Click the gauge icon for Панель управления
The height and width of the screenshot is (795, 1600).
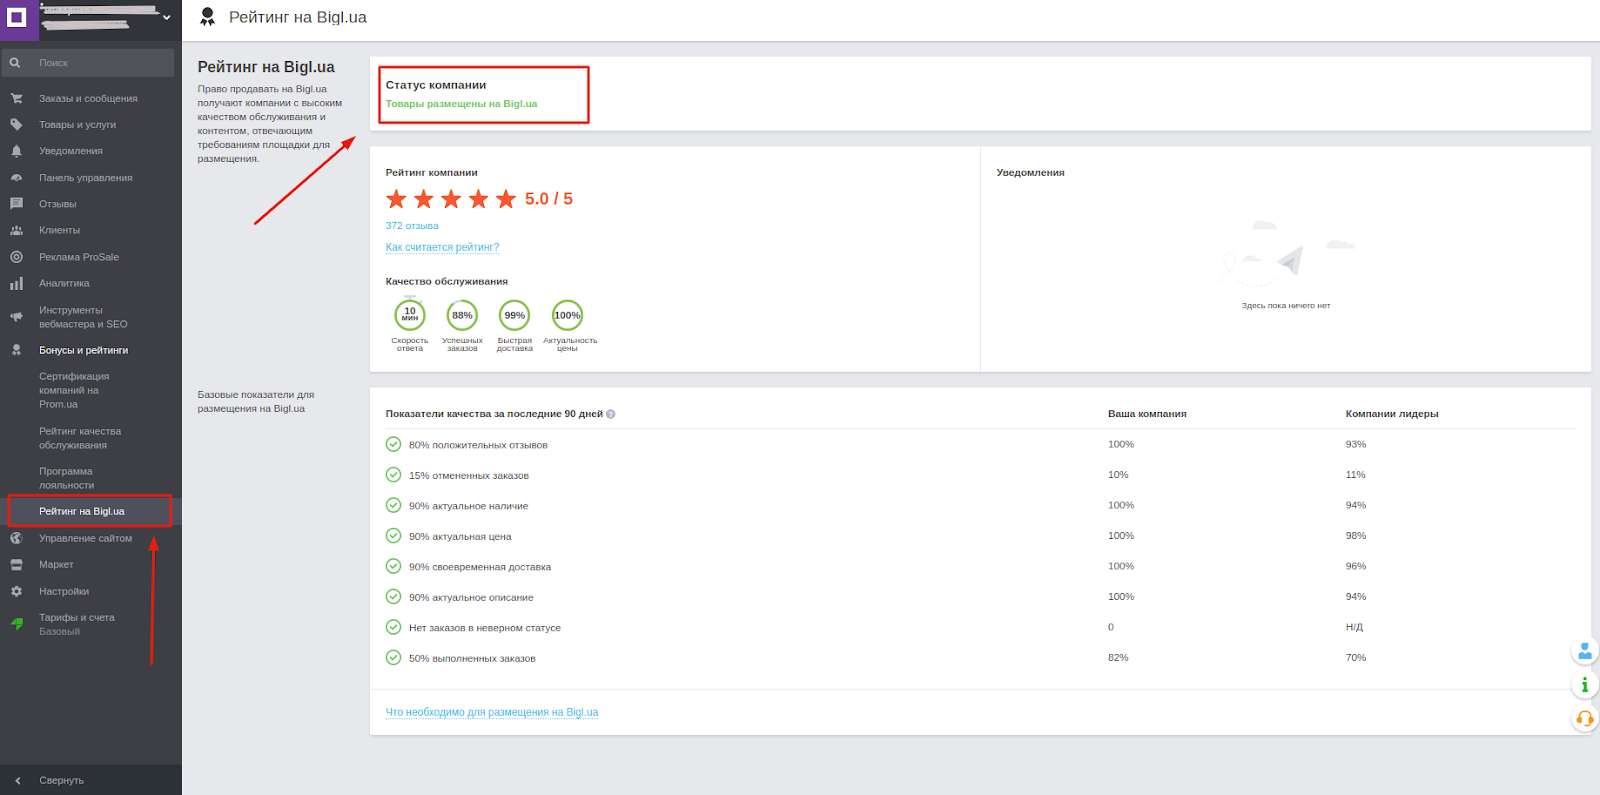click(16, 178)
